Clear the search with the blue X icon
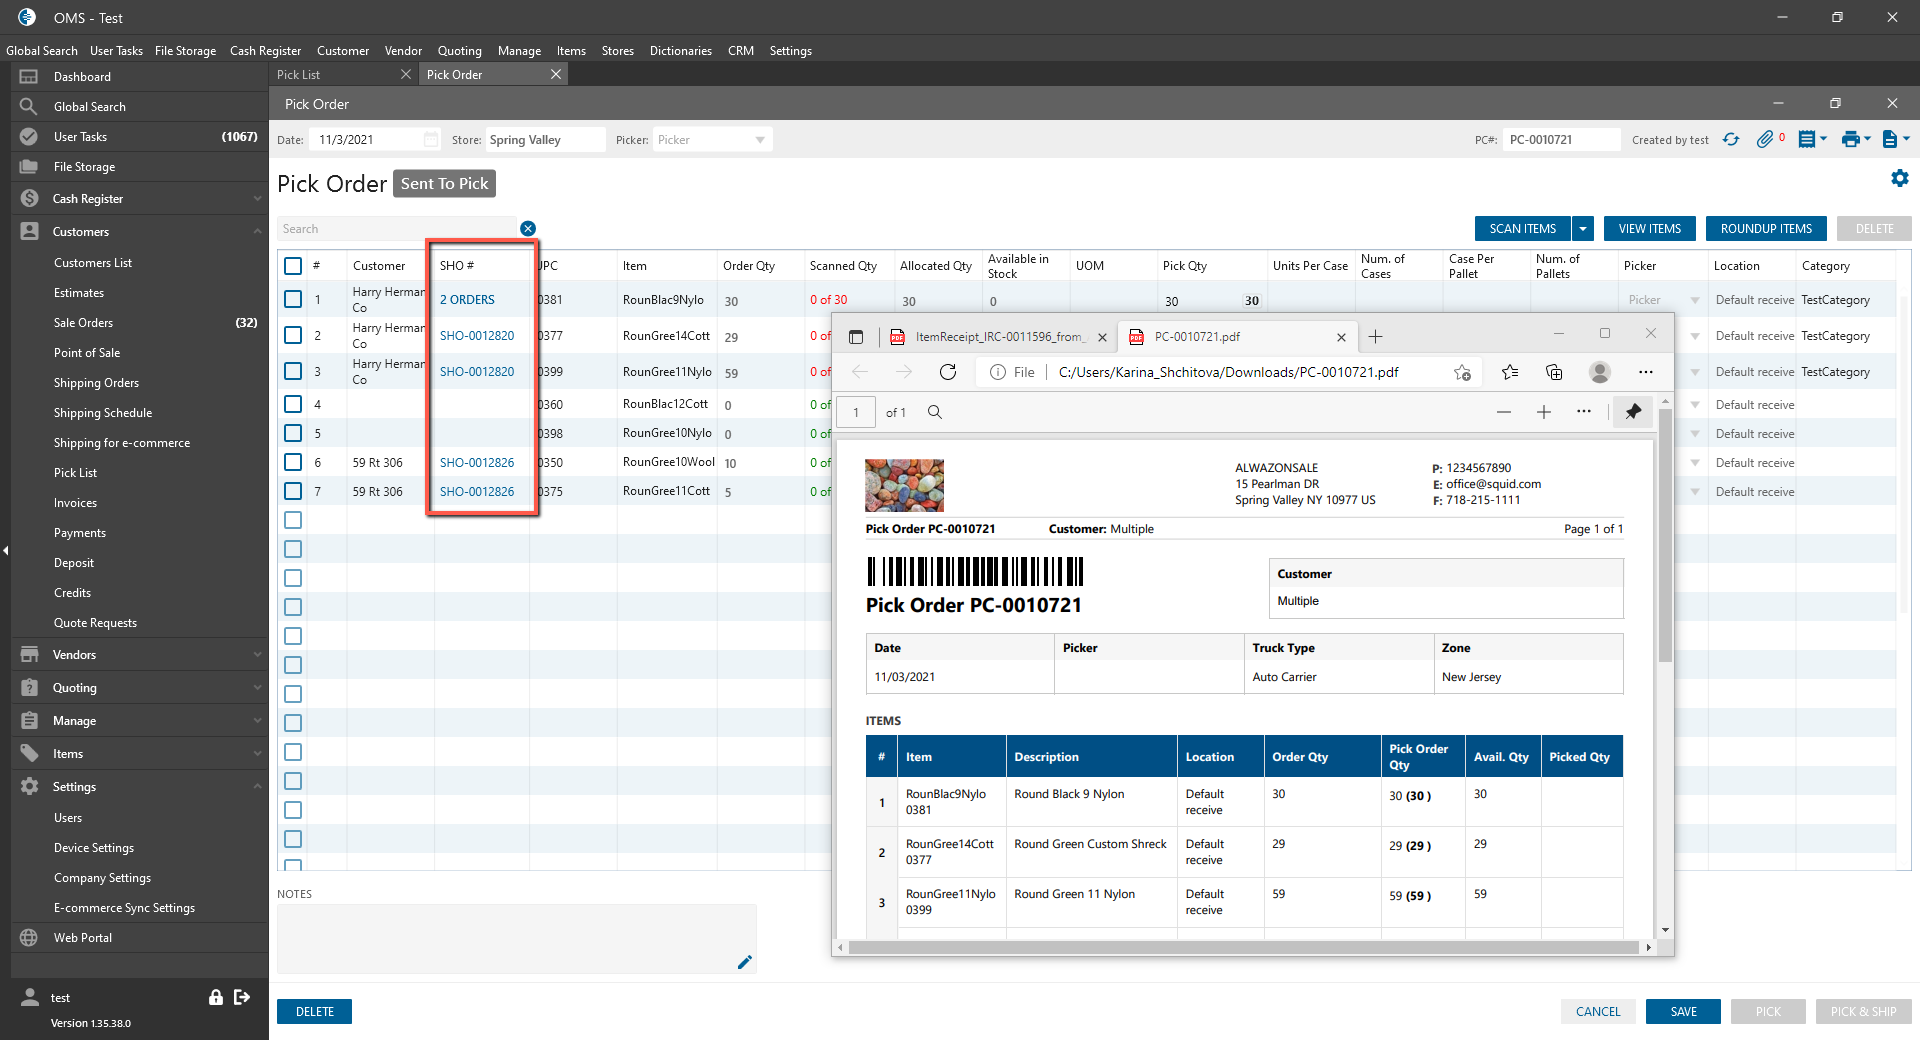Screen dimensions: 1920x1040 [528, 229]
